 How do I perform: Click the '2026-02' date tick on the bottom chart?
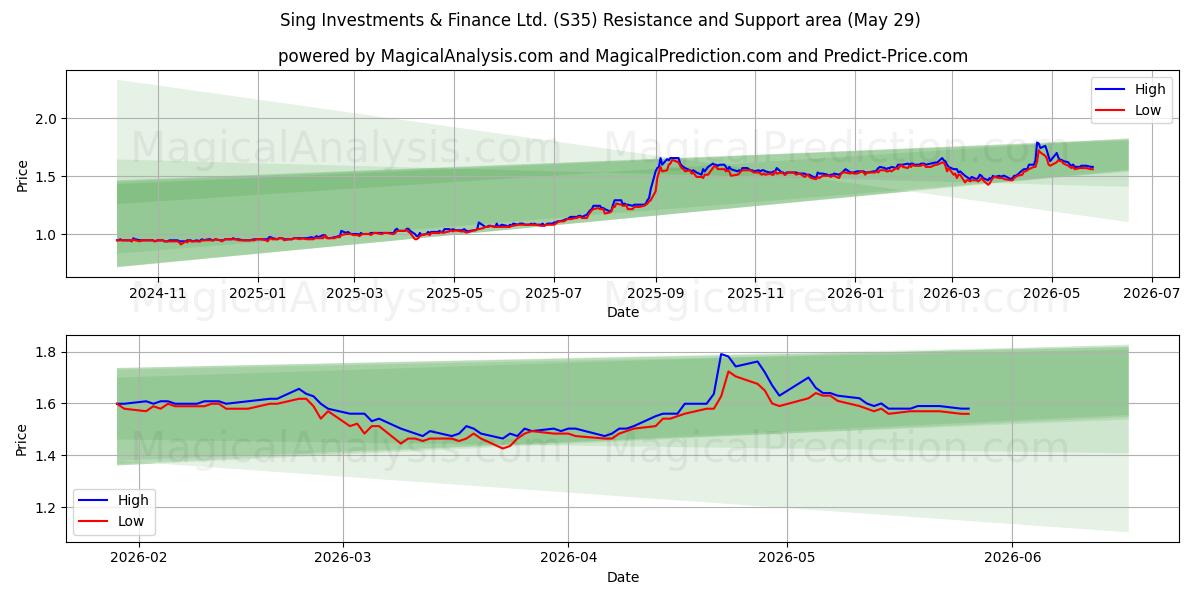coord(138,559)
